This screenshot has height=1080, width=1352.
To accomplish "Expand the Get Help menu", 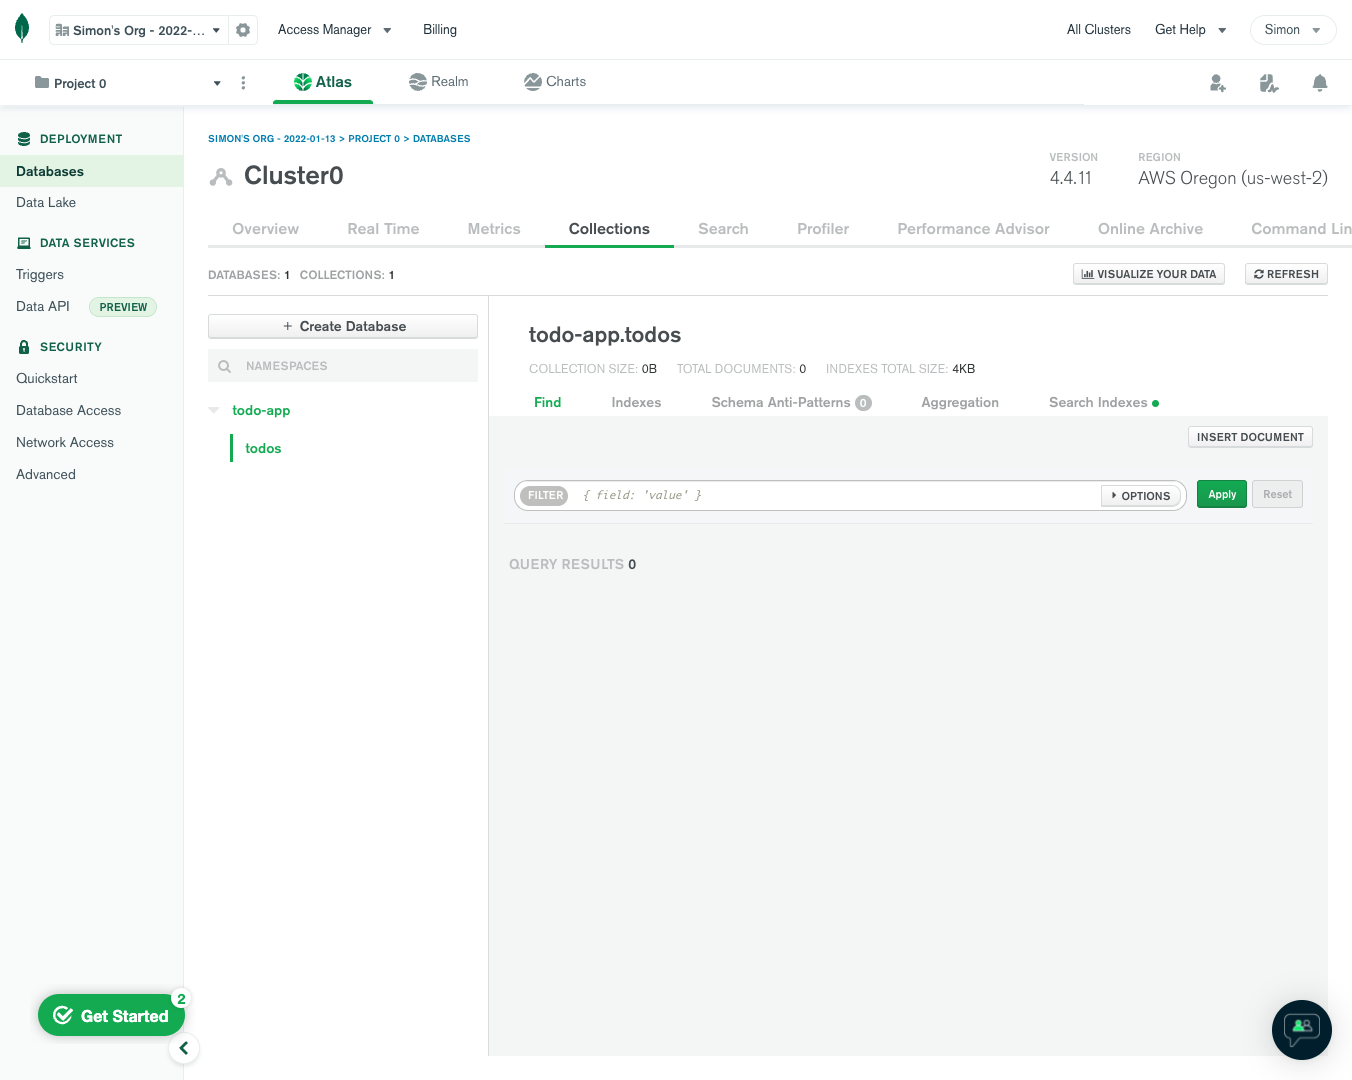I will (1190, 30).
